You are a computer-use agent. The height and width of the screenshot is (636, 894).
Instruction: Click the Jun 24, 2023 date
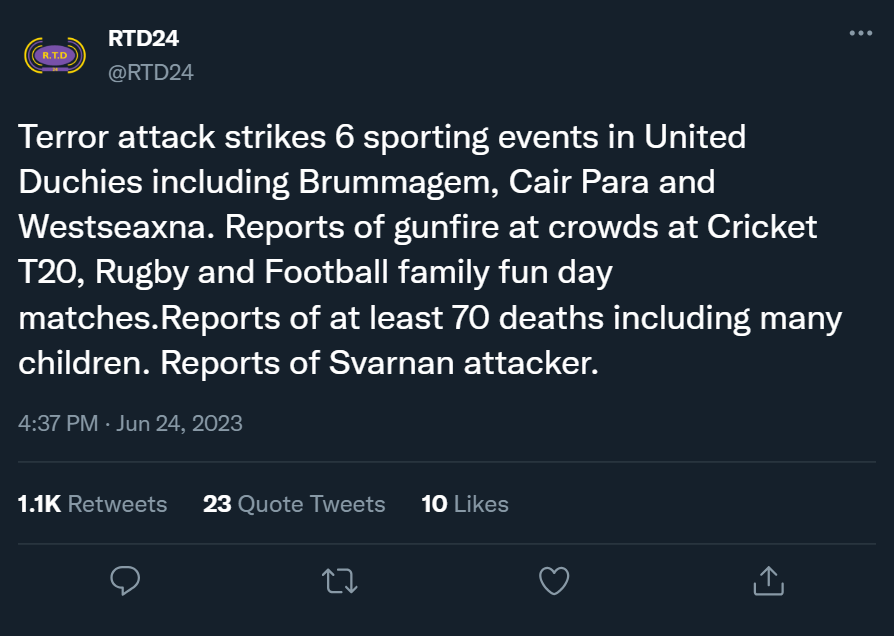(180, 423)
